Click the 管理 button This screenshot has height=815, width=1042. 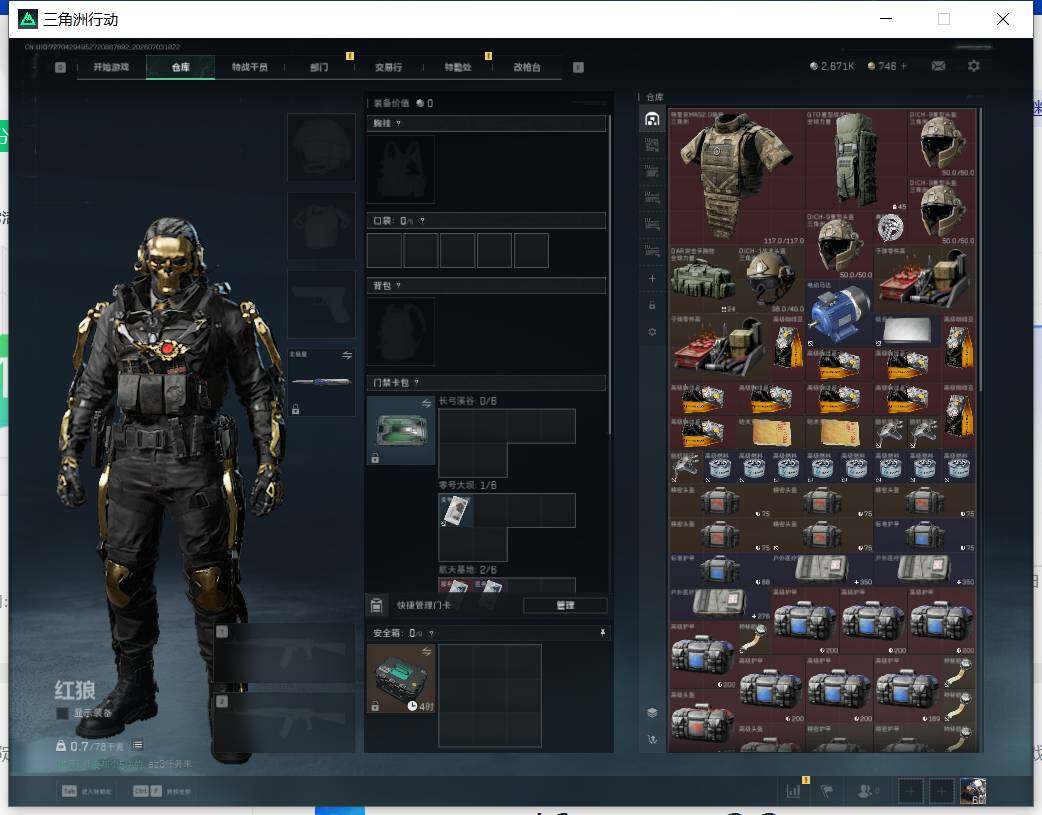pyautogui.click(x=565, y=605)
